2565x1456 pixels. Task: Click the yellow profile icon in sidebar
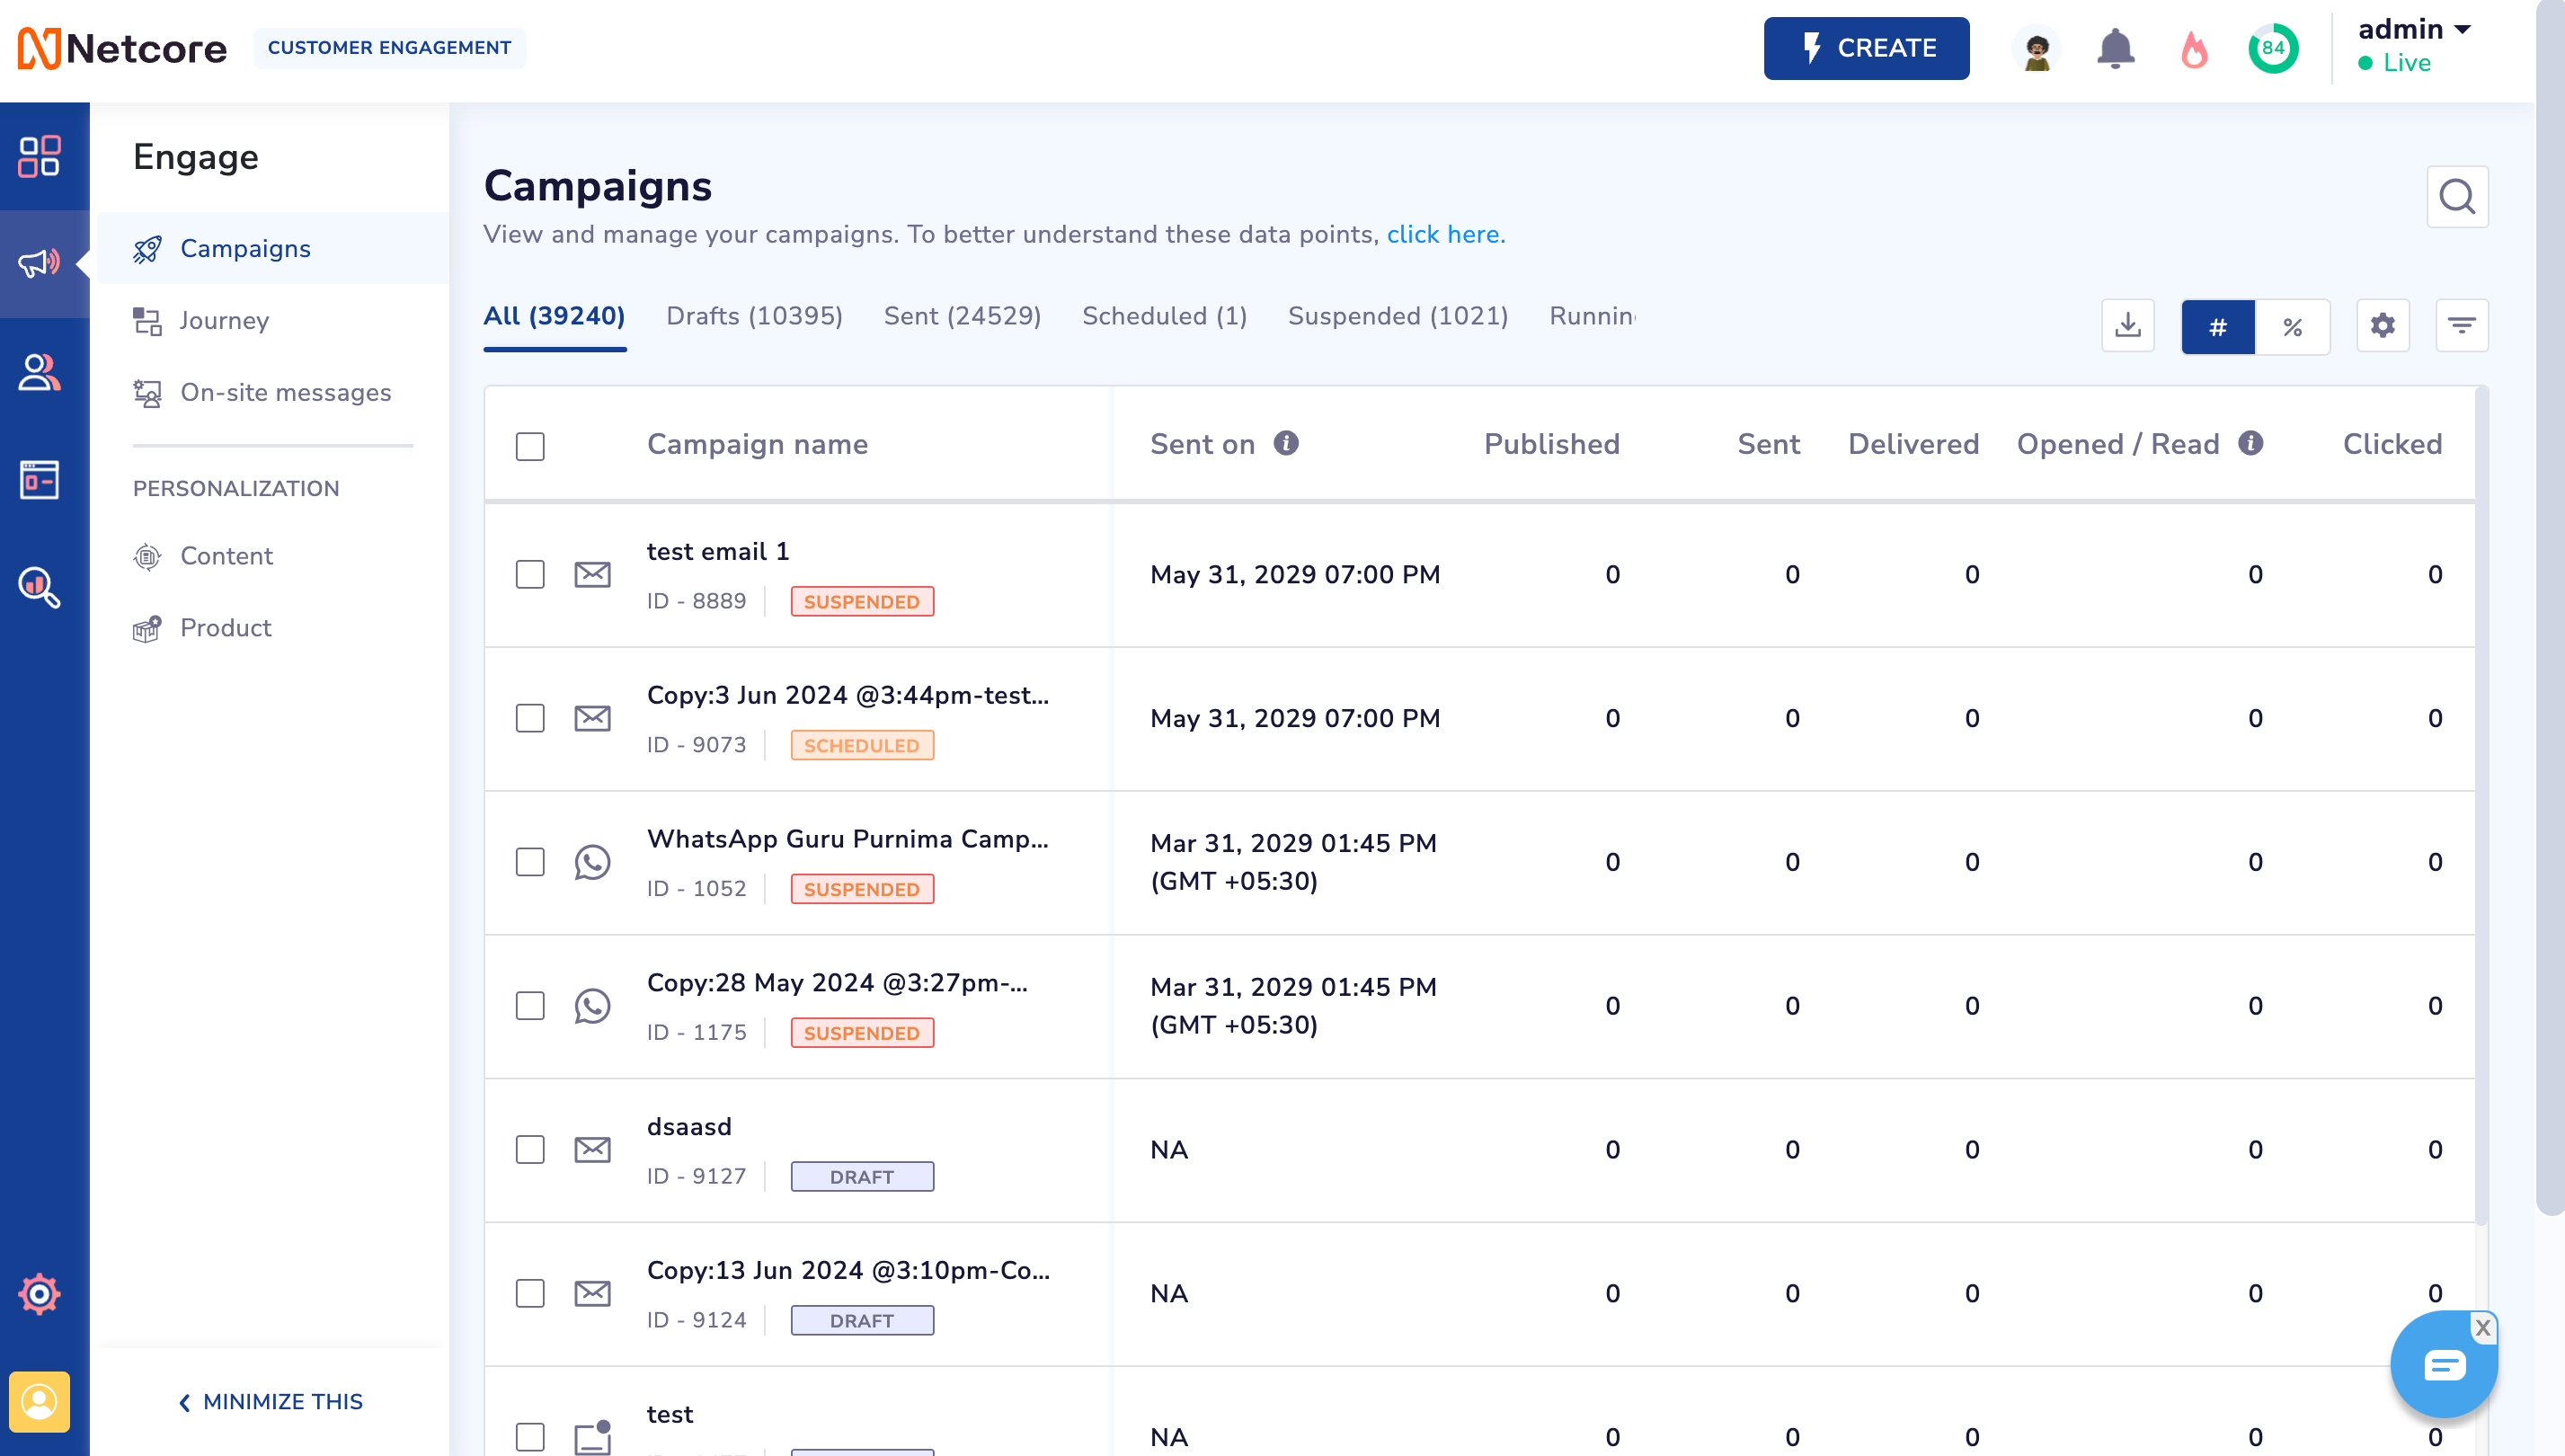(39, 1401)
